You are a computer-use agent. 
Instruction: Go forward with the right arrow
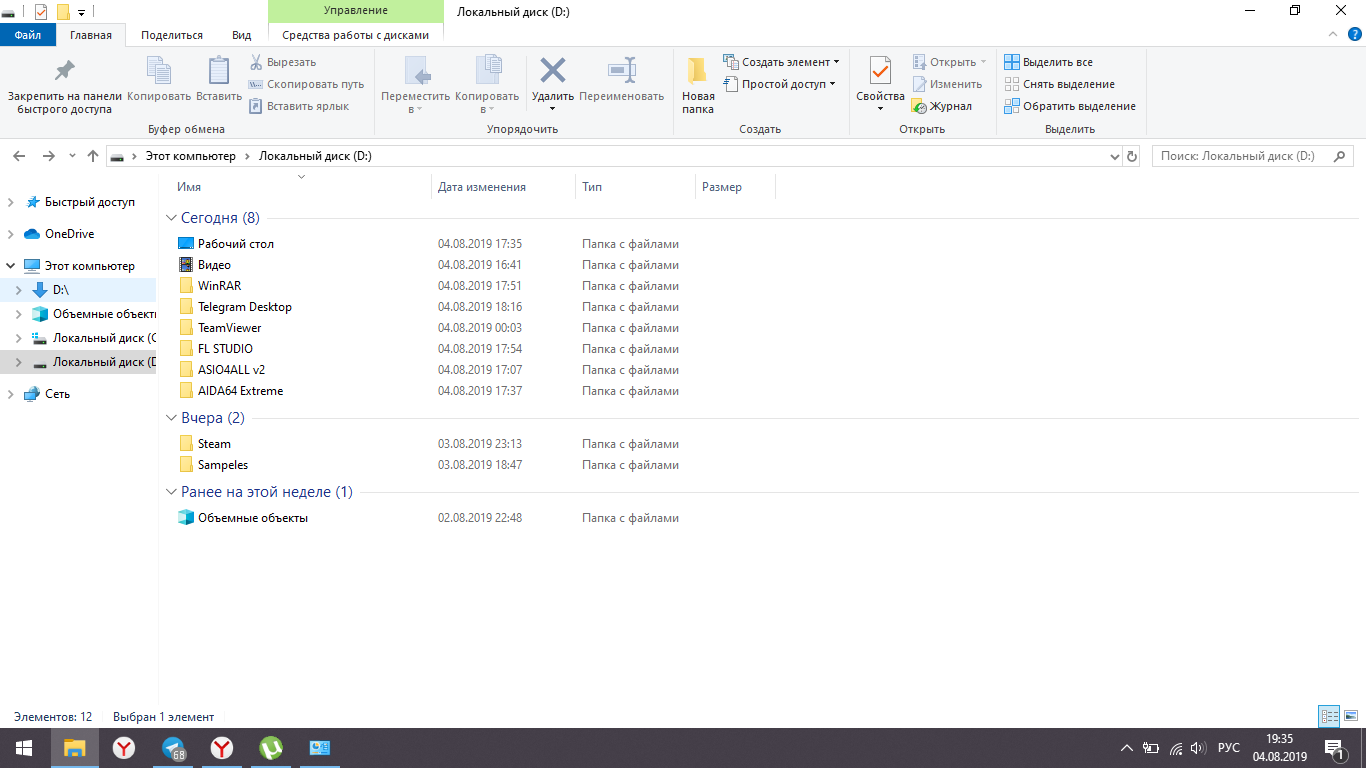(x=48, y=156)
